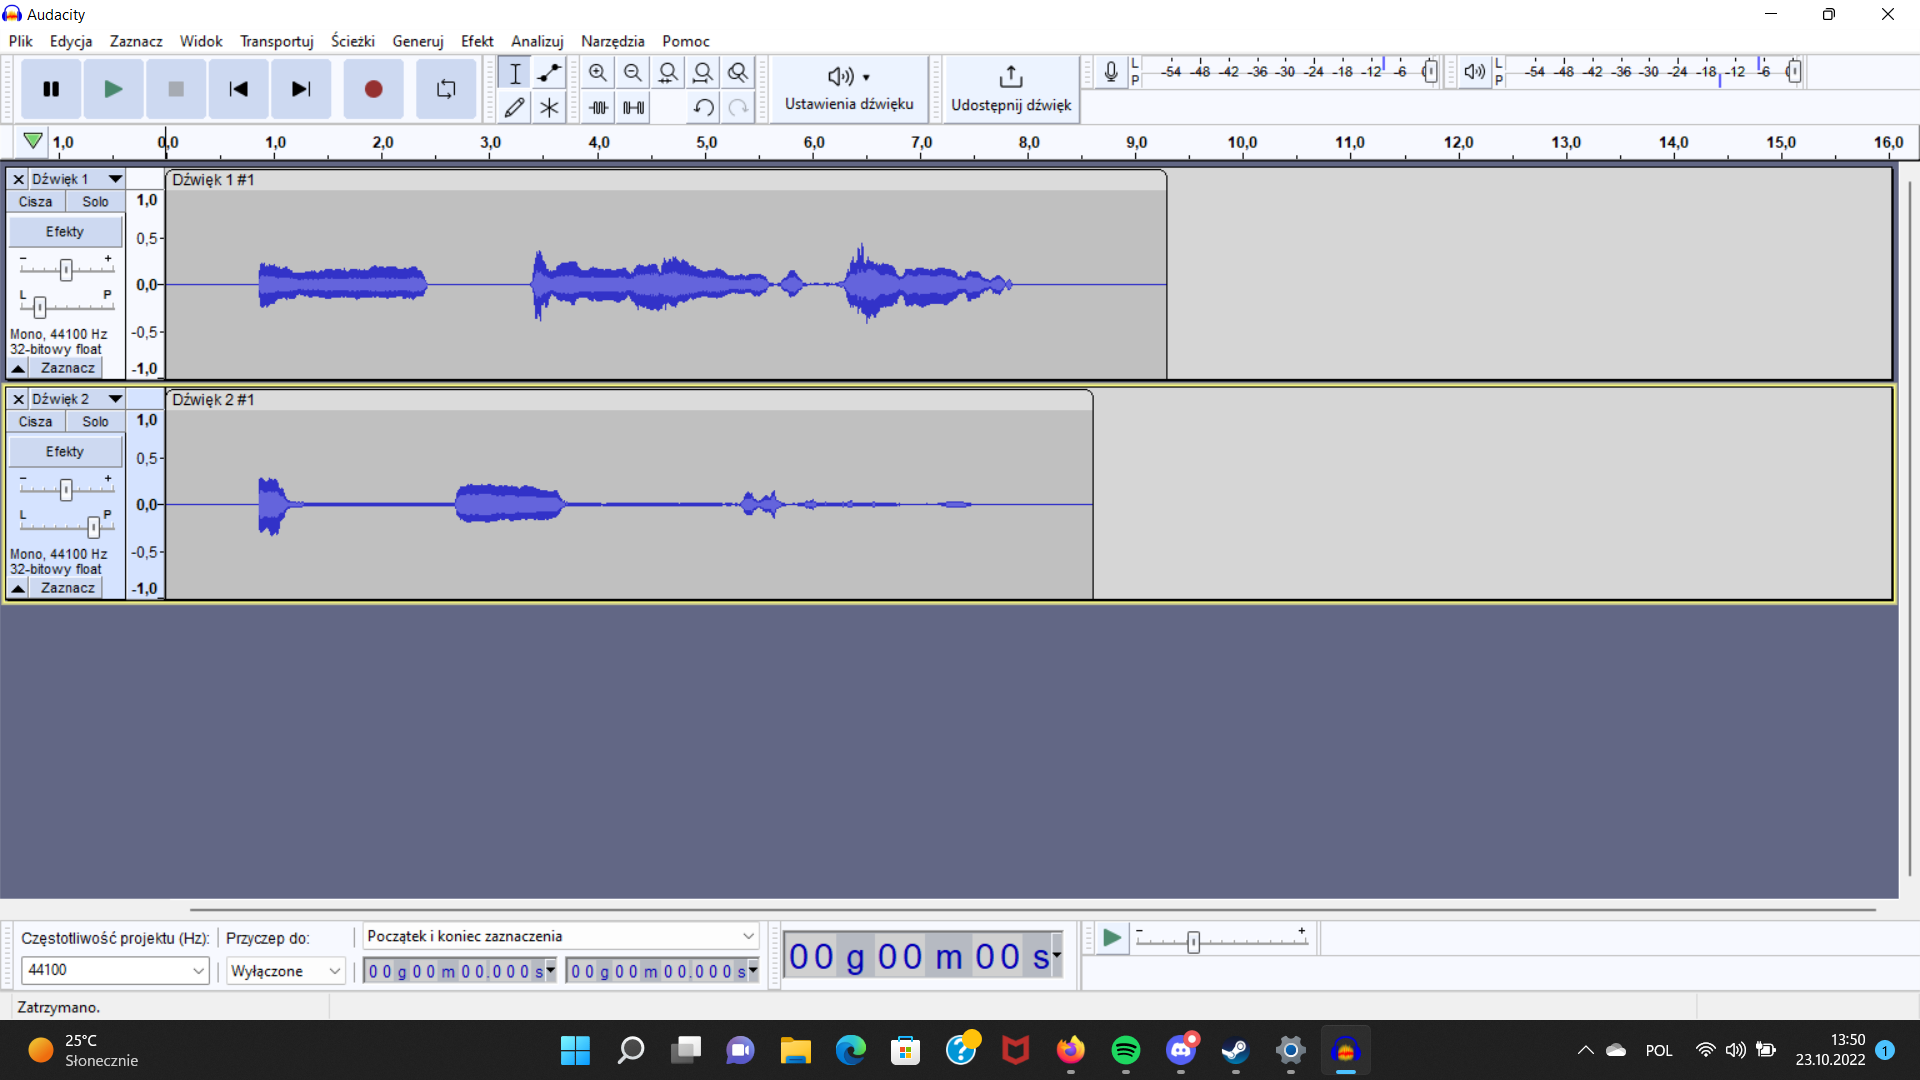The width and height of the screenshot is (1920, 1080).
Task: Click the Skip to End button
Action: pyautogui.click(x=300, y=89)
